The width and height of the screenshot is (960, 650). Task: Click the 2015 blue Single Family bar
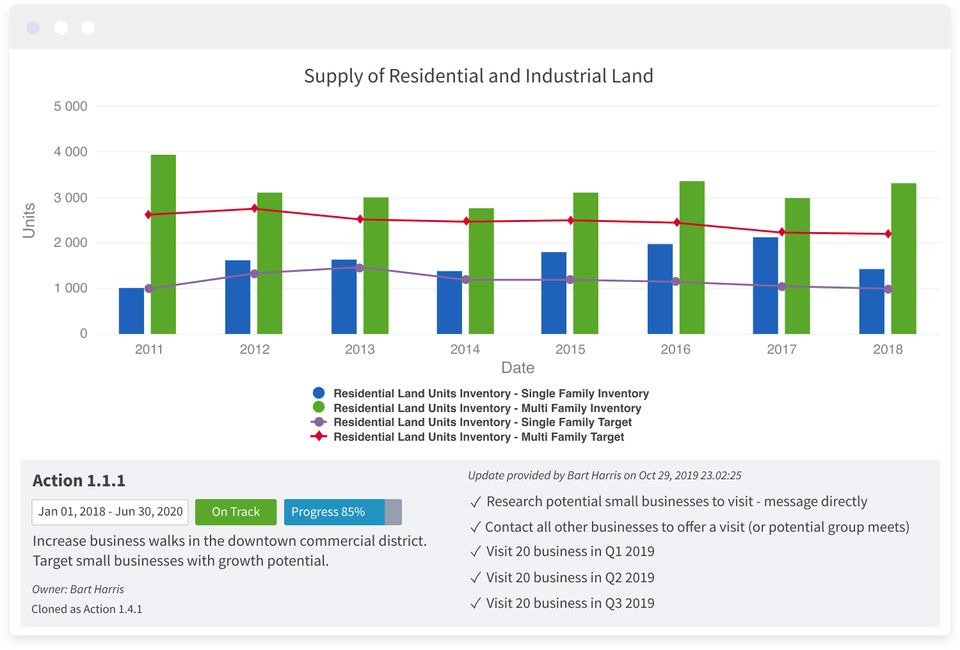[553, 293]
